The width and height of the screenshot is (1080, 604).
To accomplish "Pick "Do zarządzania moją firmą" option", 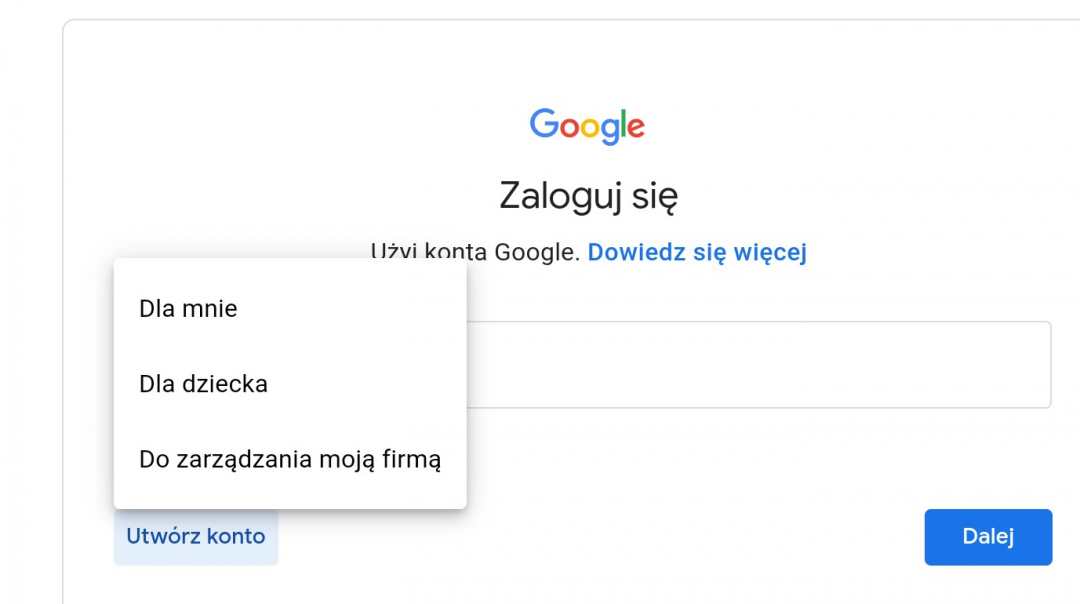I will pyautogui.click(x=290, y=460).
